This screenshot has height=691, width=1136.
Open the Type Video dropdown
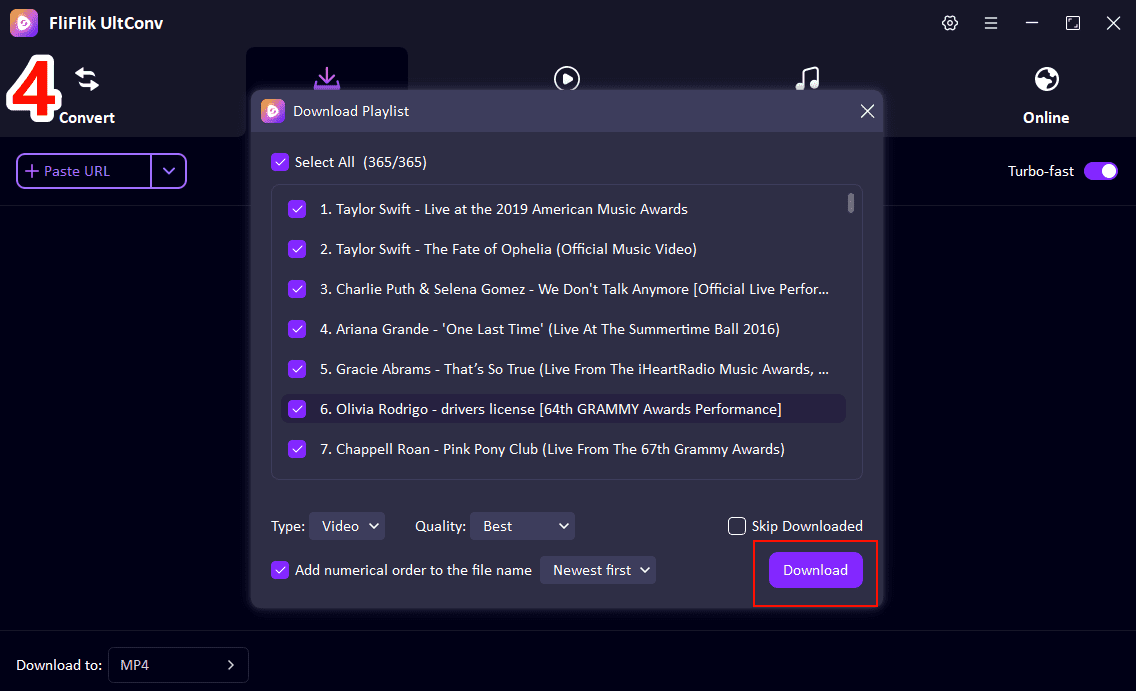coord(346,526)
